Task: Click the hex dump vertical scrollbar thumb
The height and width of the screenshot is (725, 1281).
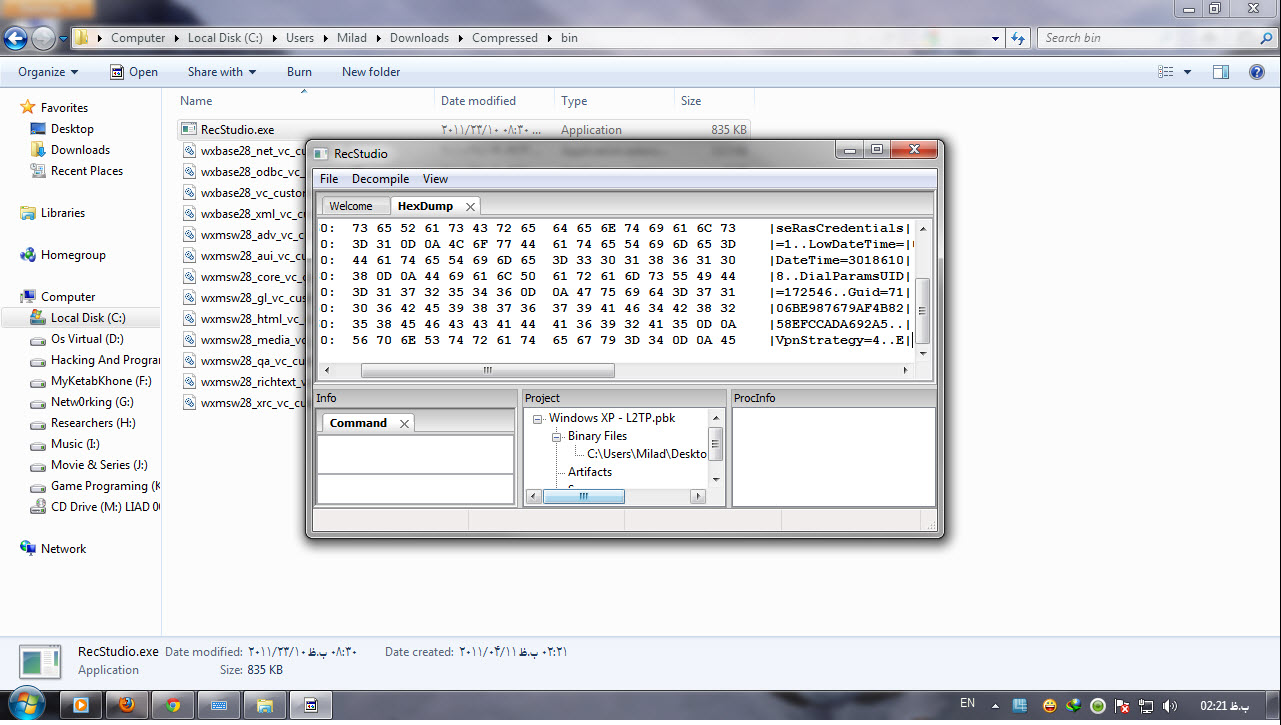Action: click(x=923, y=309)
